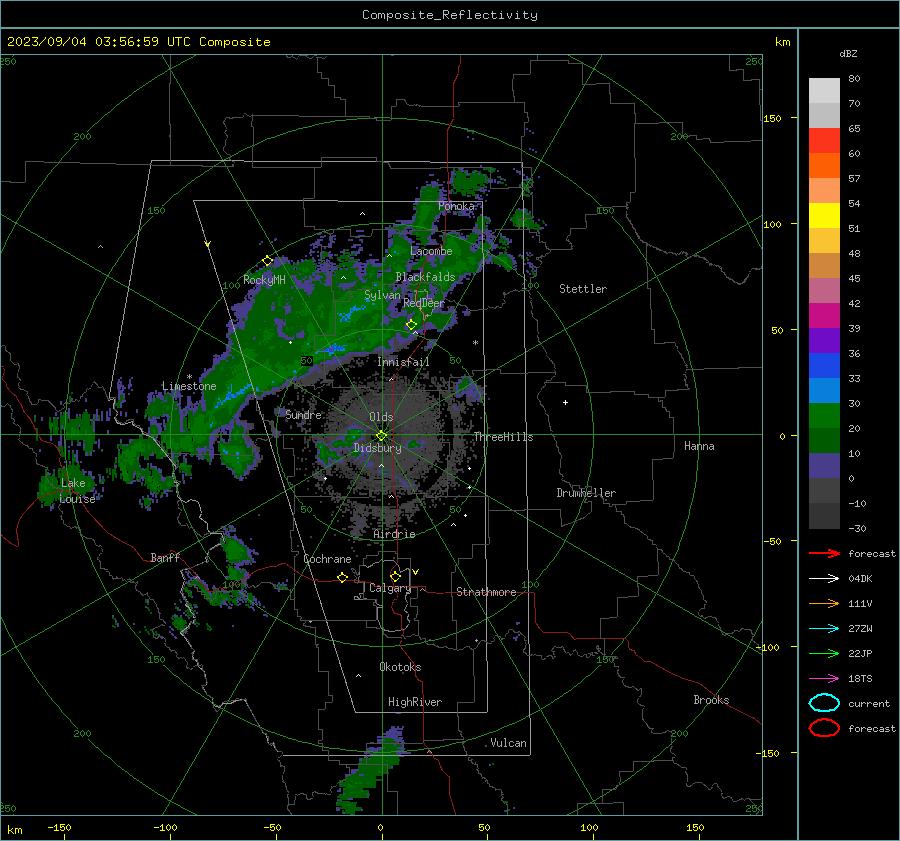Select the orange 111V arrow icon
900x841 pixels.
point(824,603)
